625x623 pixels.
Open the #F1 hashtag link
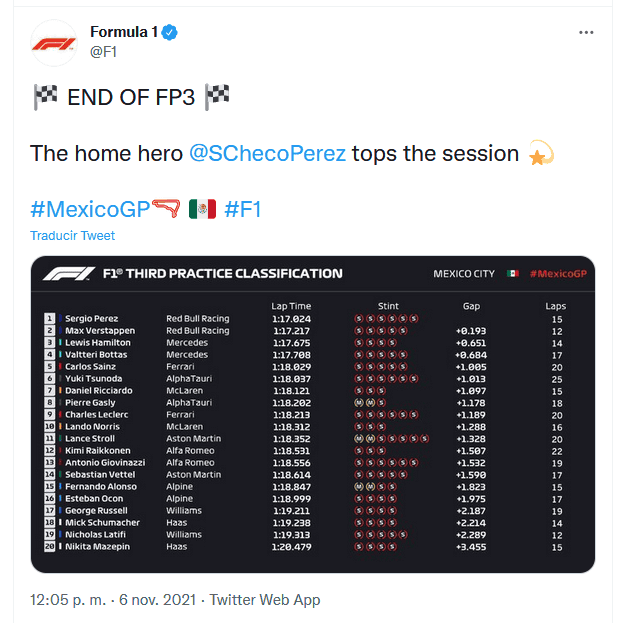pos(243,209)
